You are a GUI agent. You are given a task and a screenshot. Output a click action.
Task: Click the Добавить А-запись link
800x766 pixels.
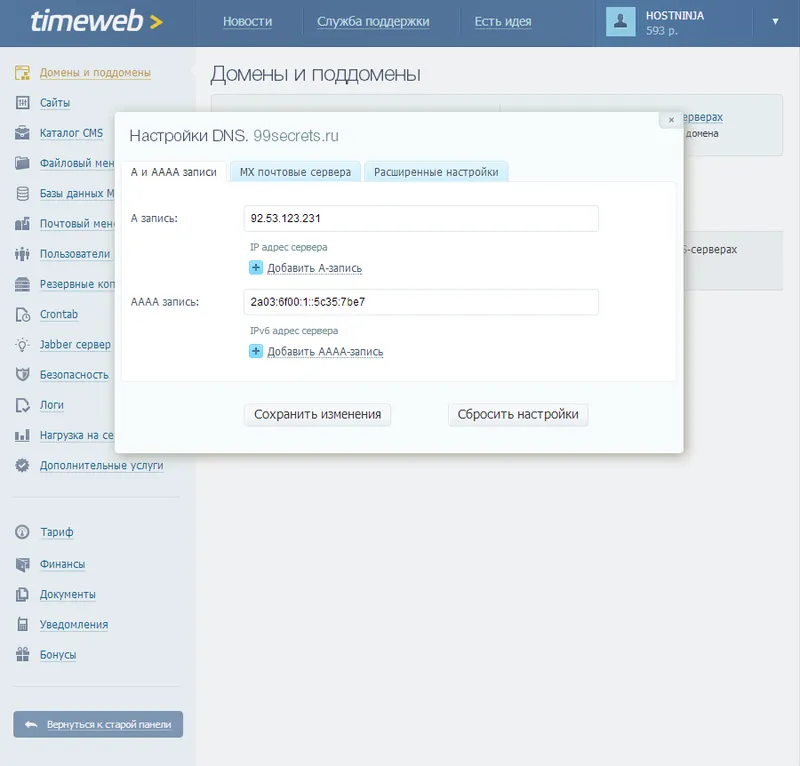pos(315,268)
